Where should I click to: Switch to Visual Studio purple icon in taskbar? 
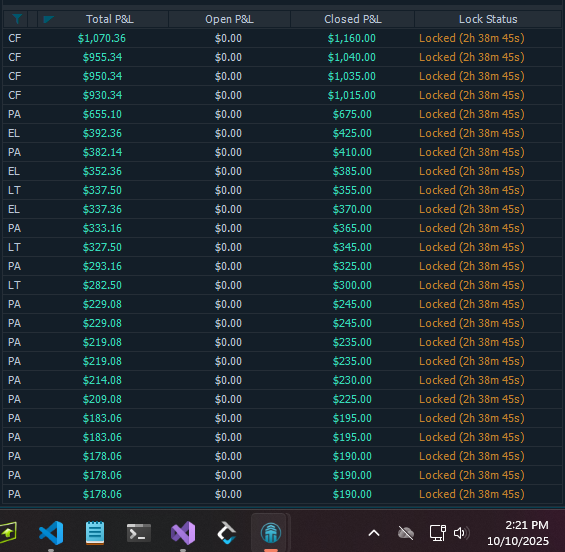coord(183,533)
